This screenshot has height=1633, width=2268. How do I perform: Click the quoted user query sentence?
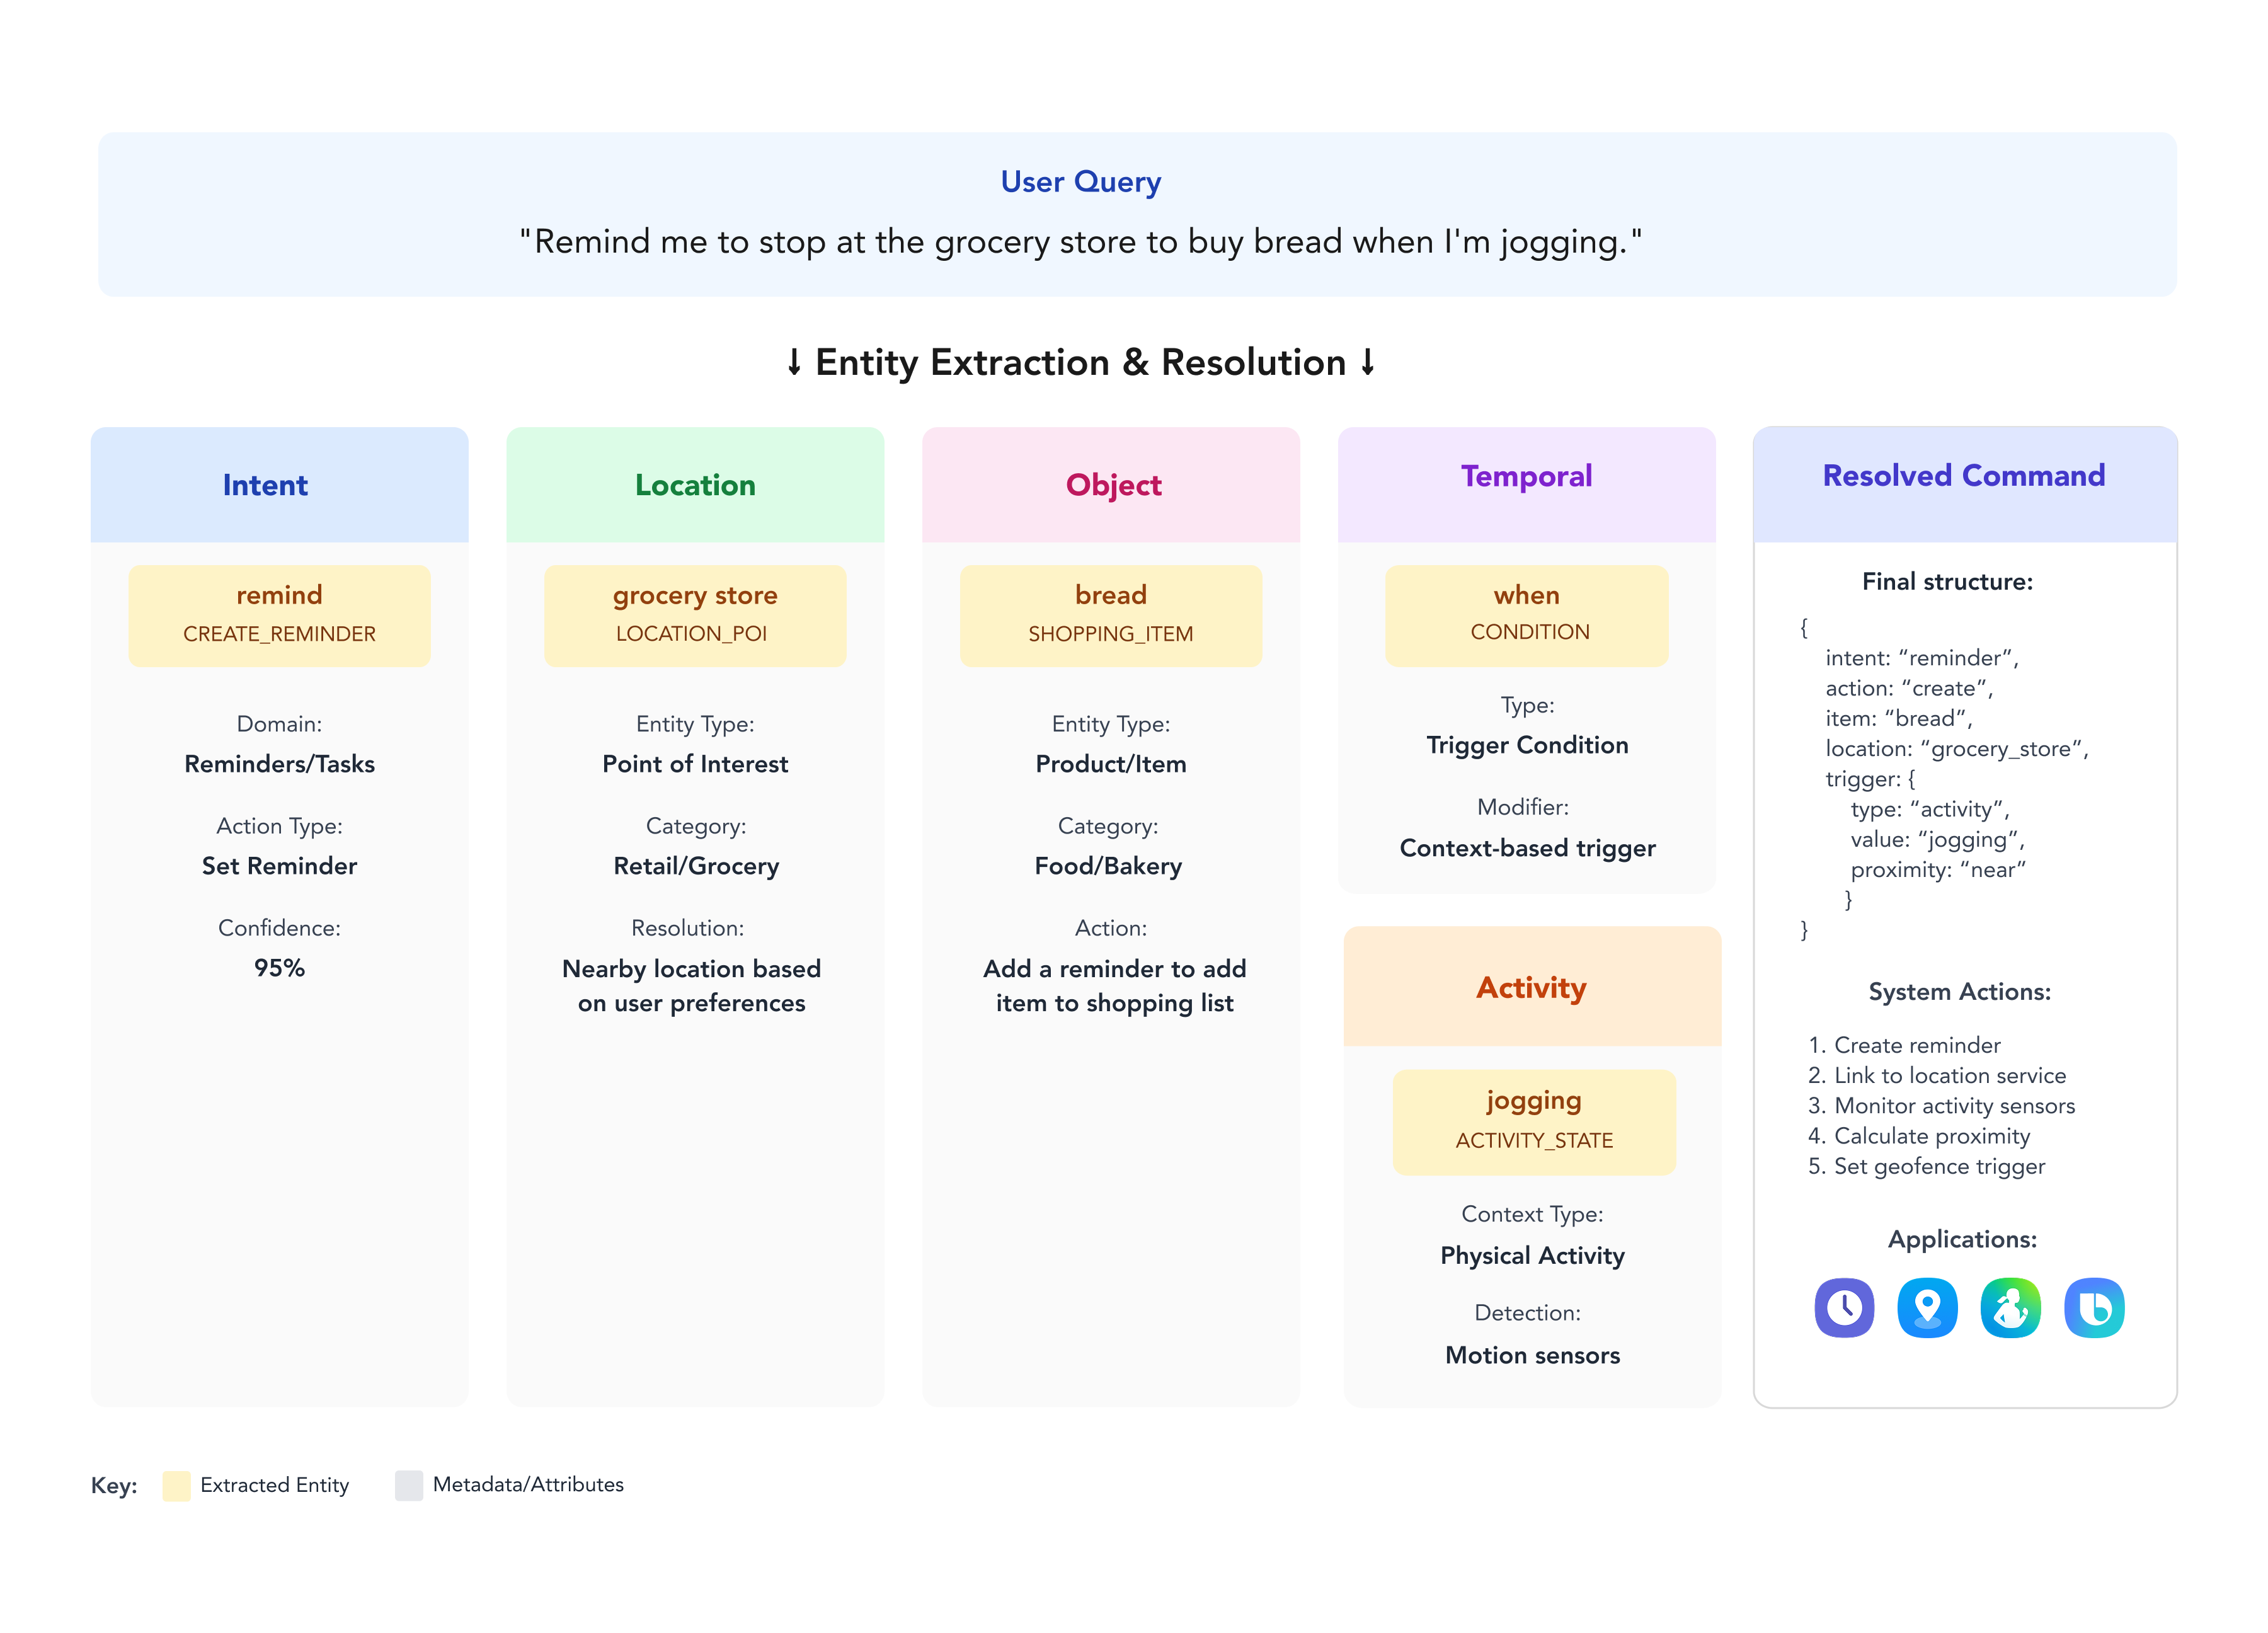pos(1081,242)
